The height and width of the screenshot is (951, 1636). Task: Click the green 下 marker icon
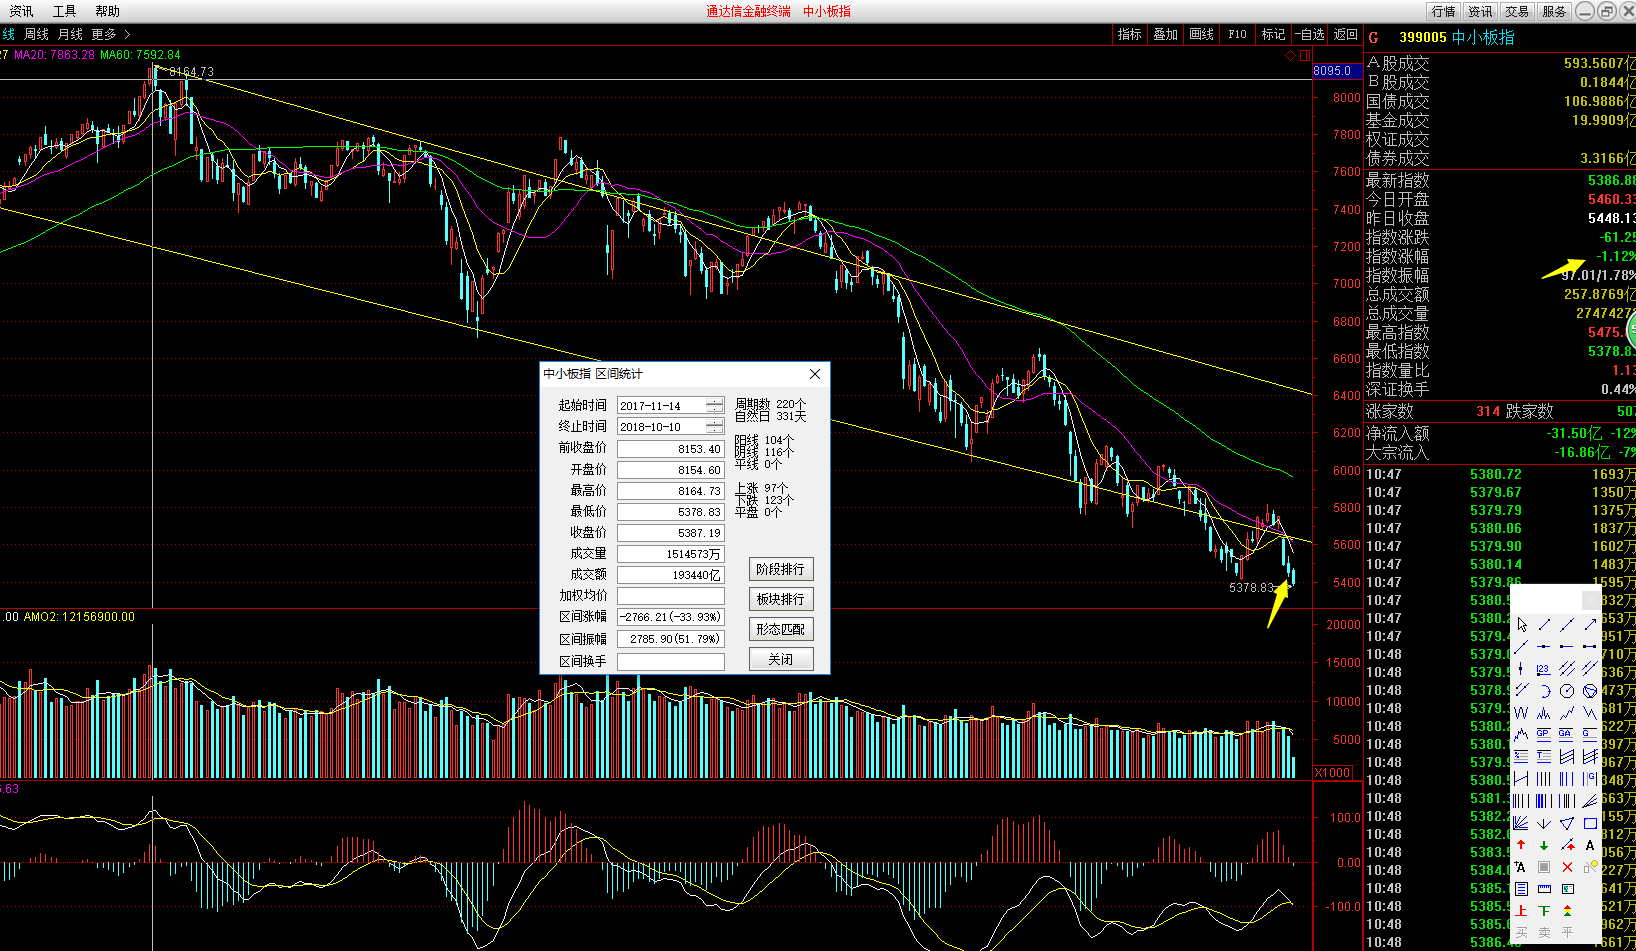coord(1544,910)
